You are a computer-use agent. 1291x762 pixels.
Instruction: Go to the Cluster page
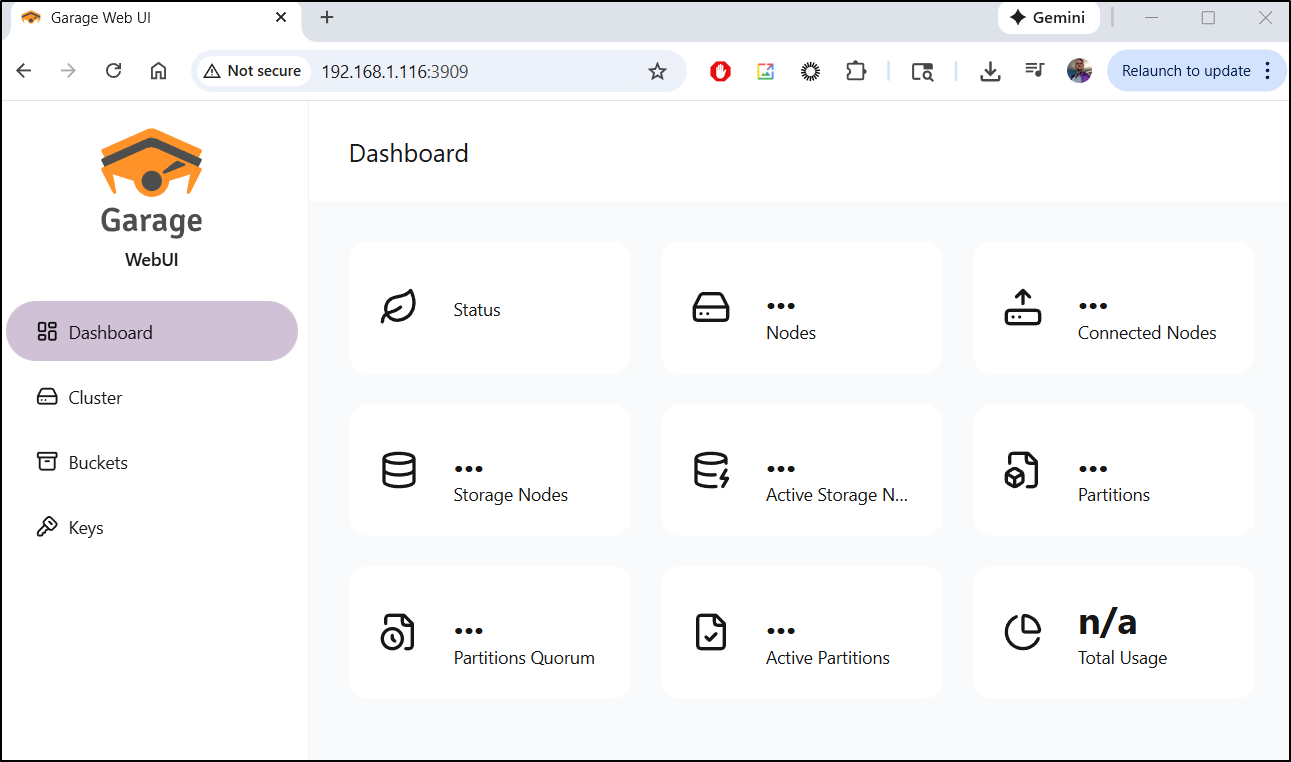[x=95, y=398]
